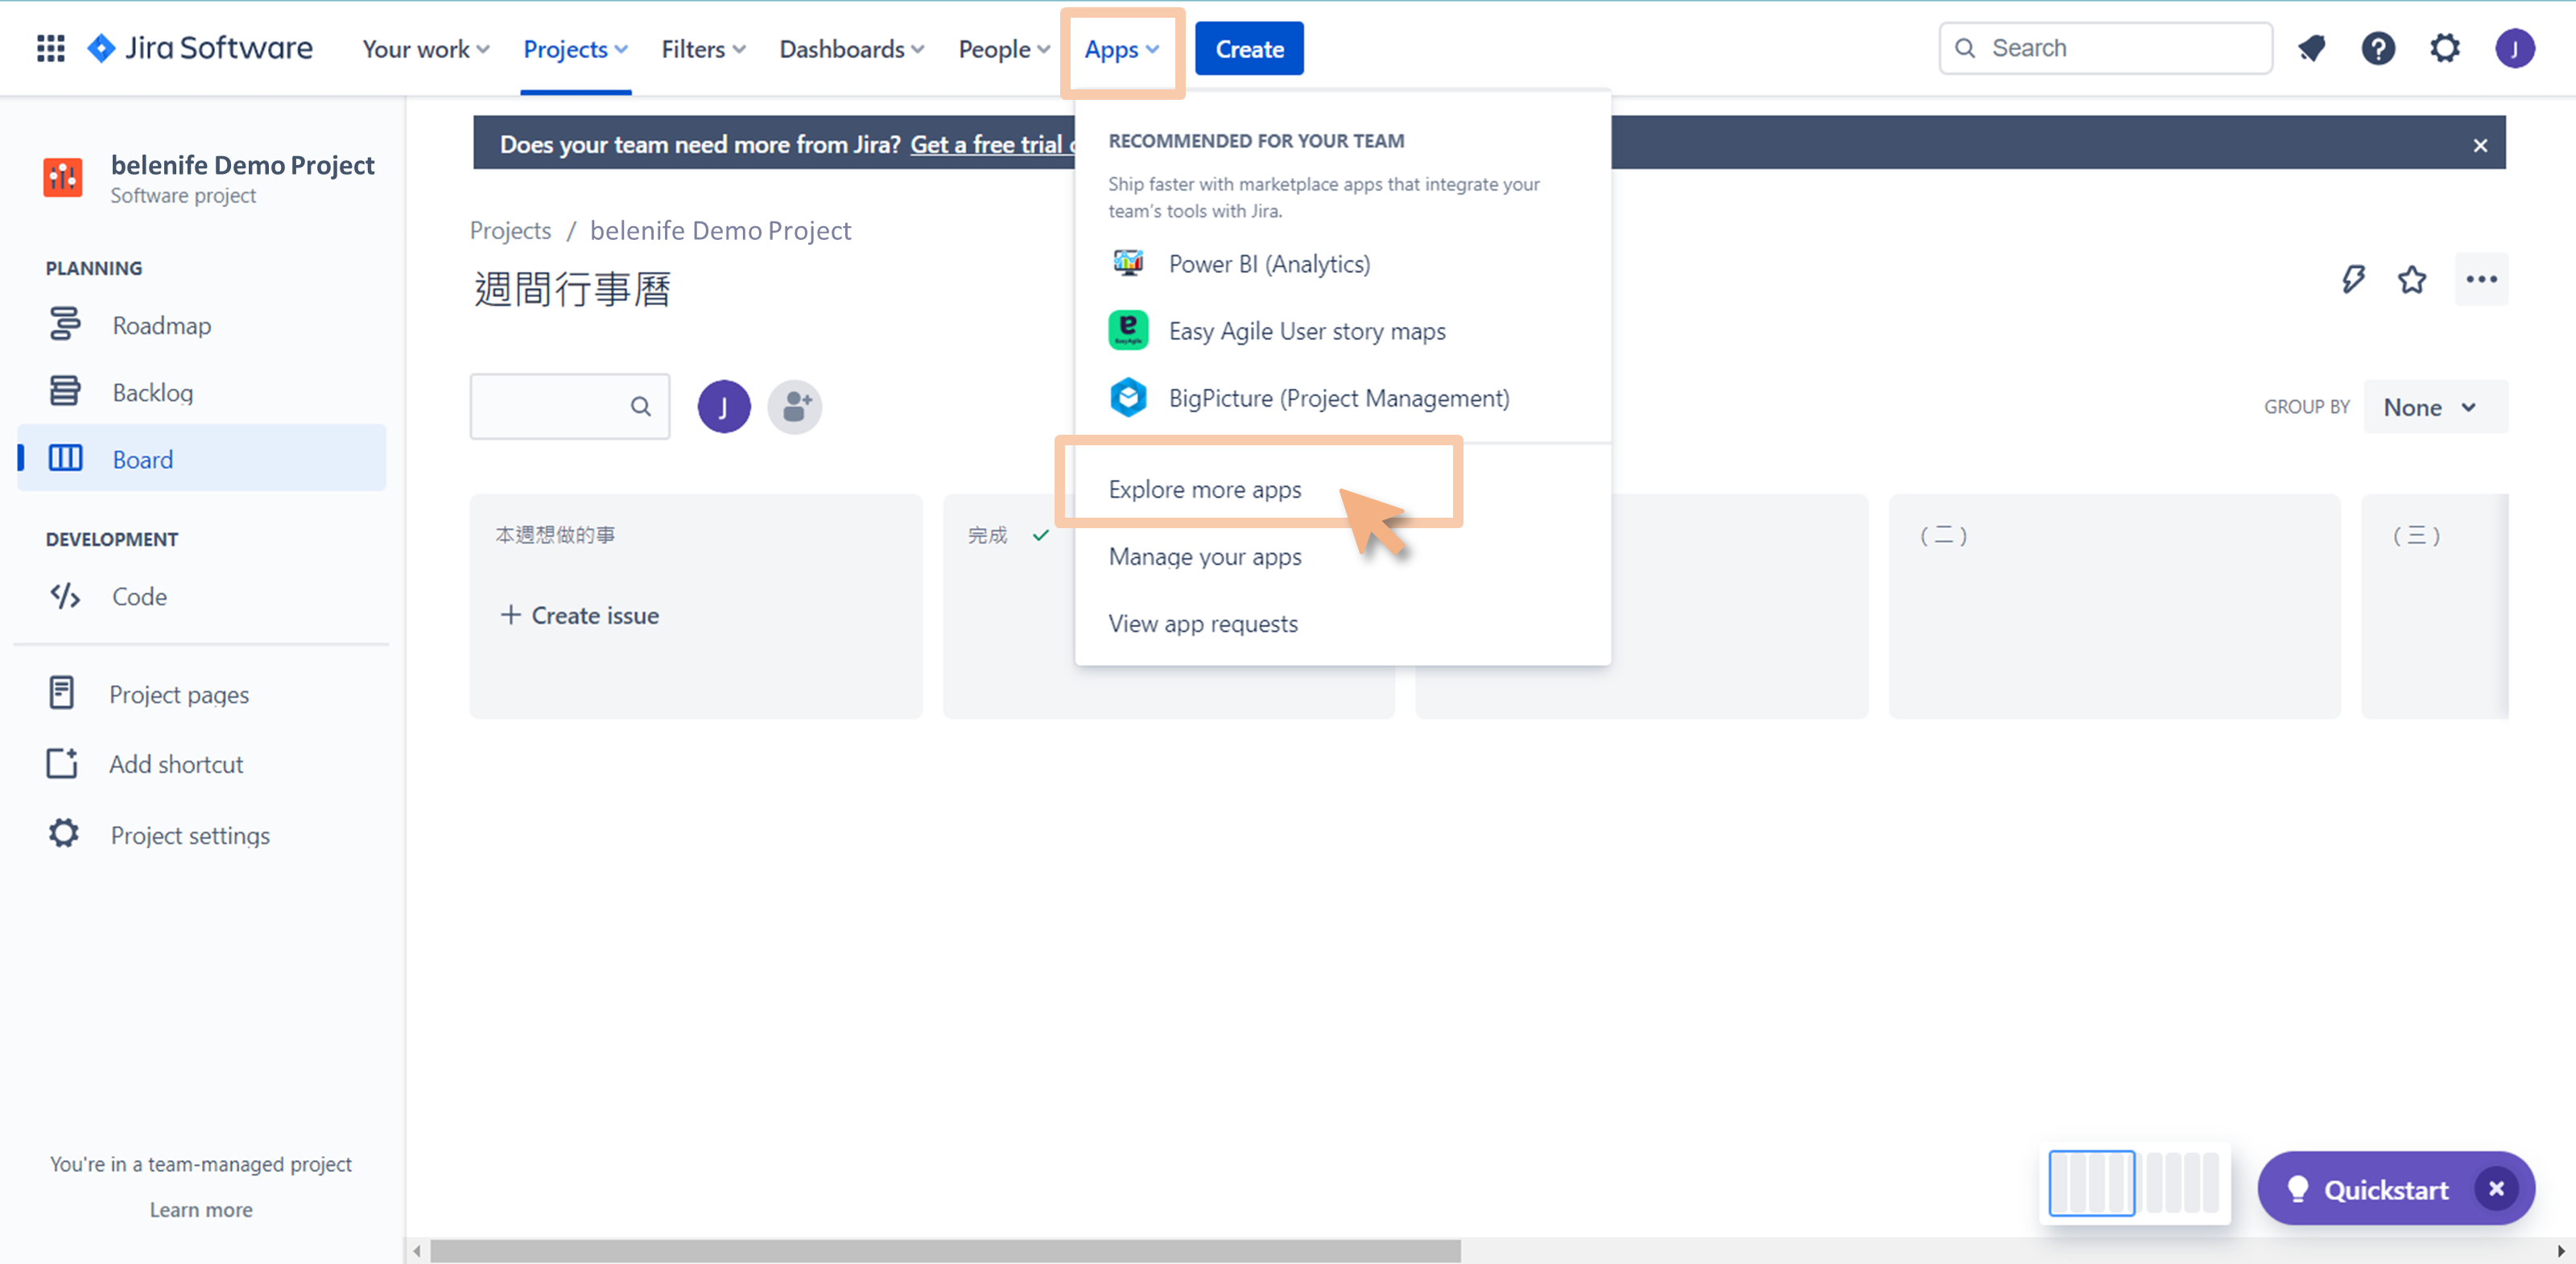2576x1264 pixels.
Task: Click the horizontal scrollbar thumb
Action: click(945, 1251)
